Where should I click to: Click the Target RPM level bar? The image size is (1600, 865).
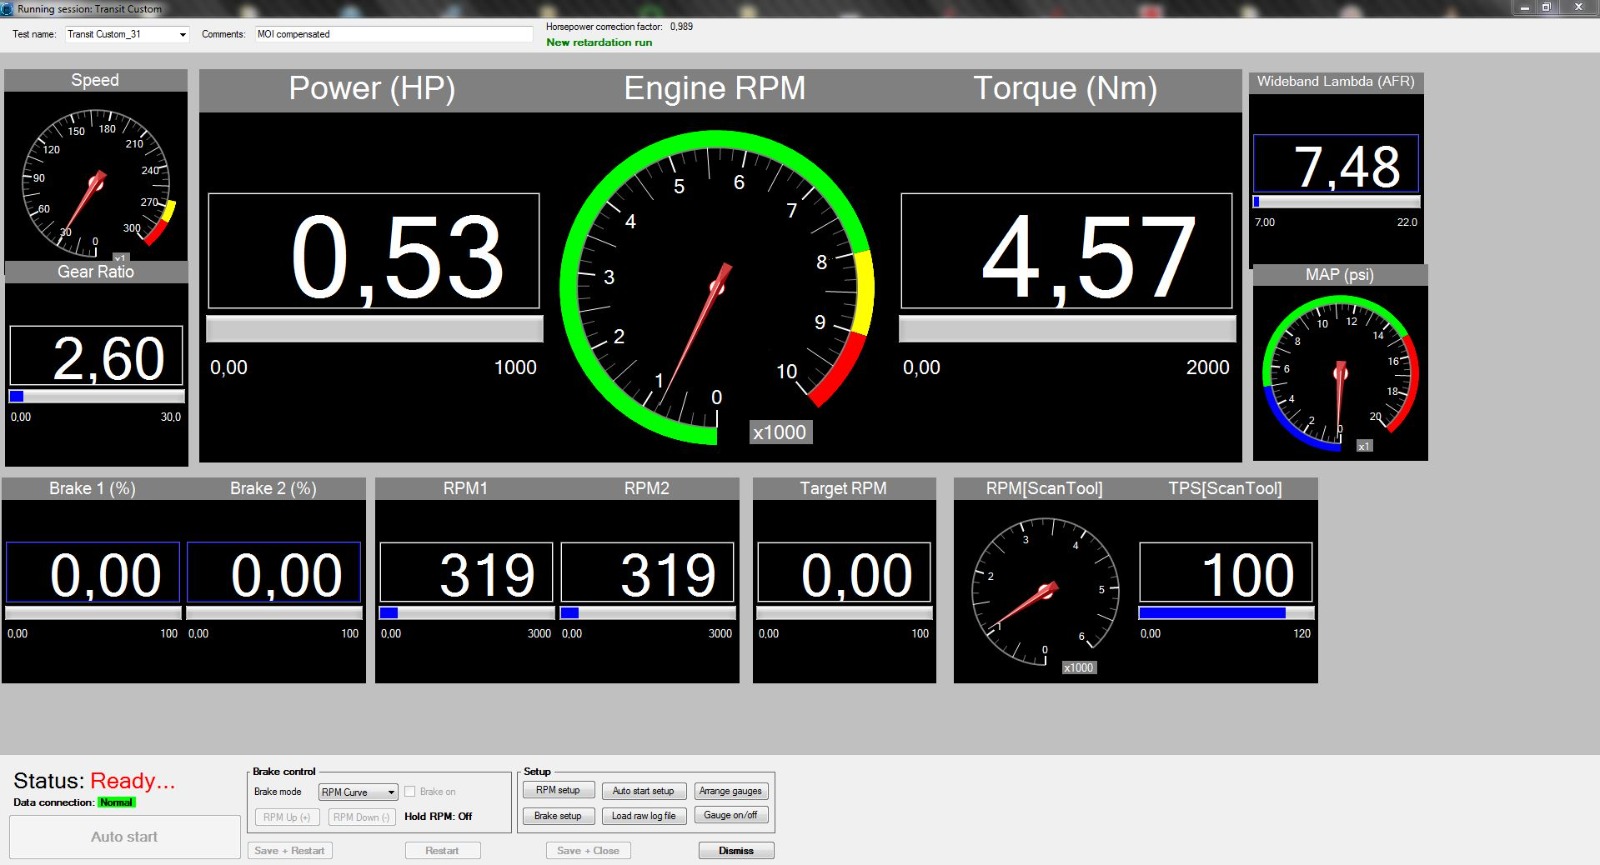pos(844,613)
